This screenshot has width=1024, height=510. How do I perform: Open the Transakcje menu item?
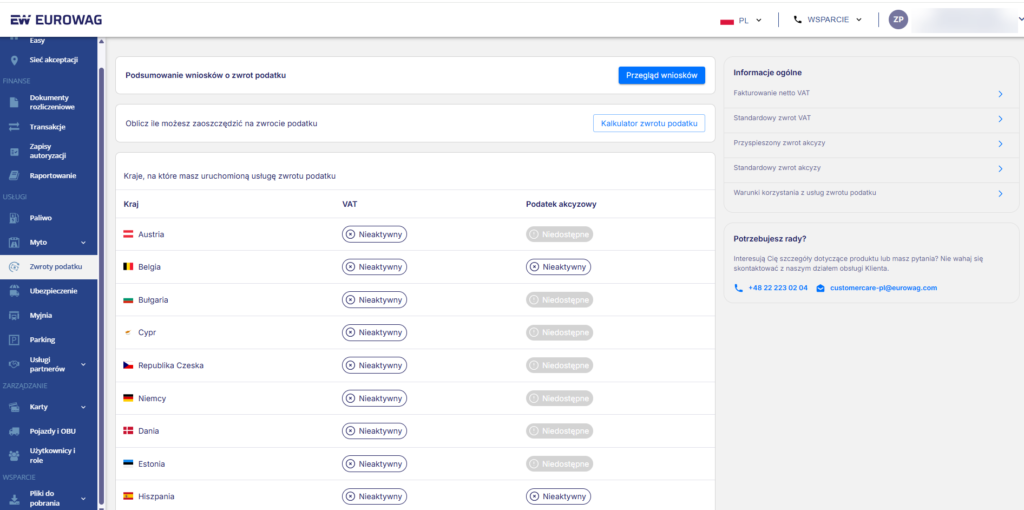point(48,127)
